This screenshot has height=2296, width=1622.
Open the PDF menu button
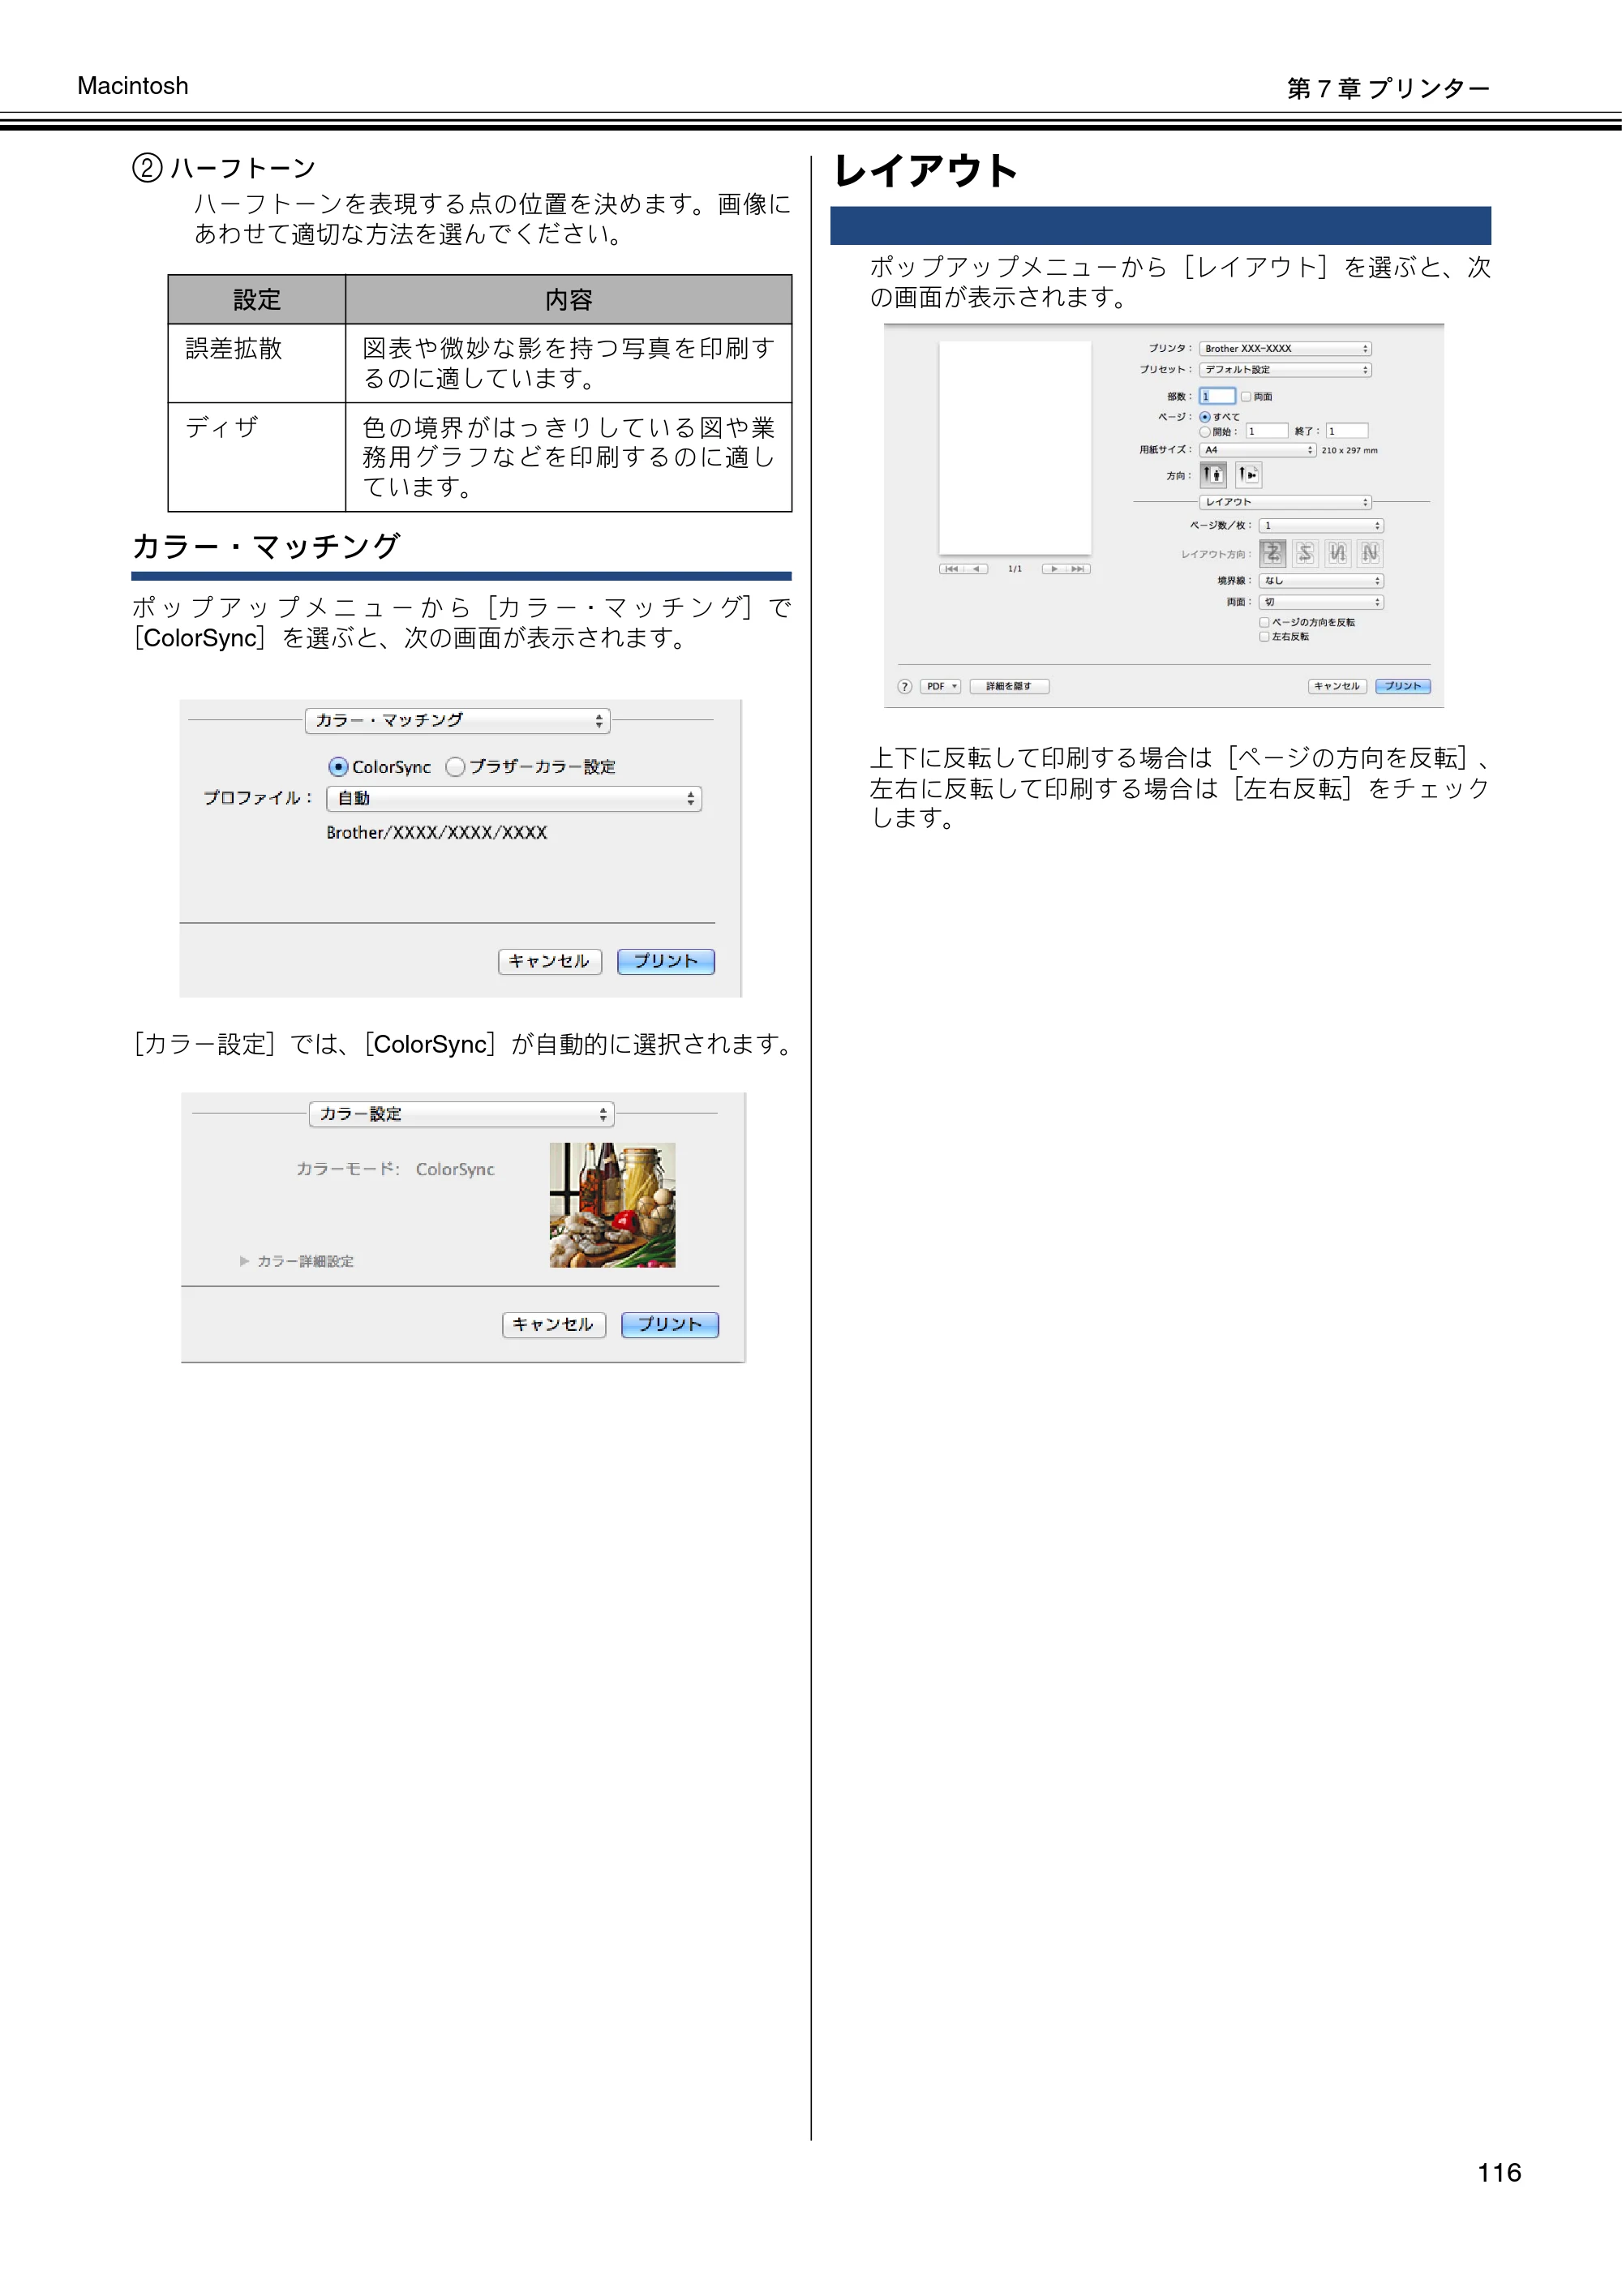[940, 686]
